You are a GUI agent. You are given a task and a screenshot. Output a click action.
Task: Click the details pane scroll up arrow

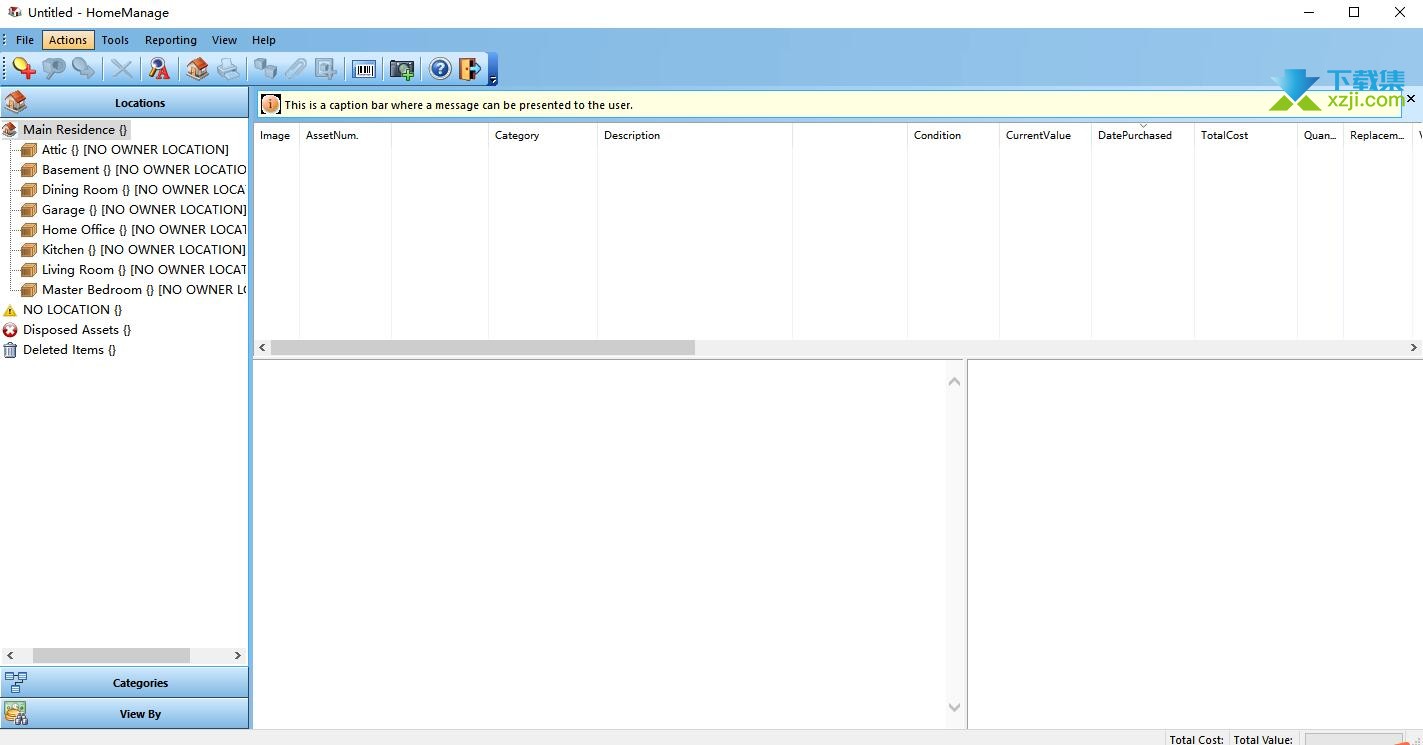pyautogui.click(x=954, y=381)
